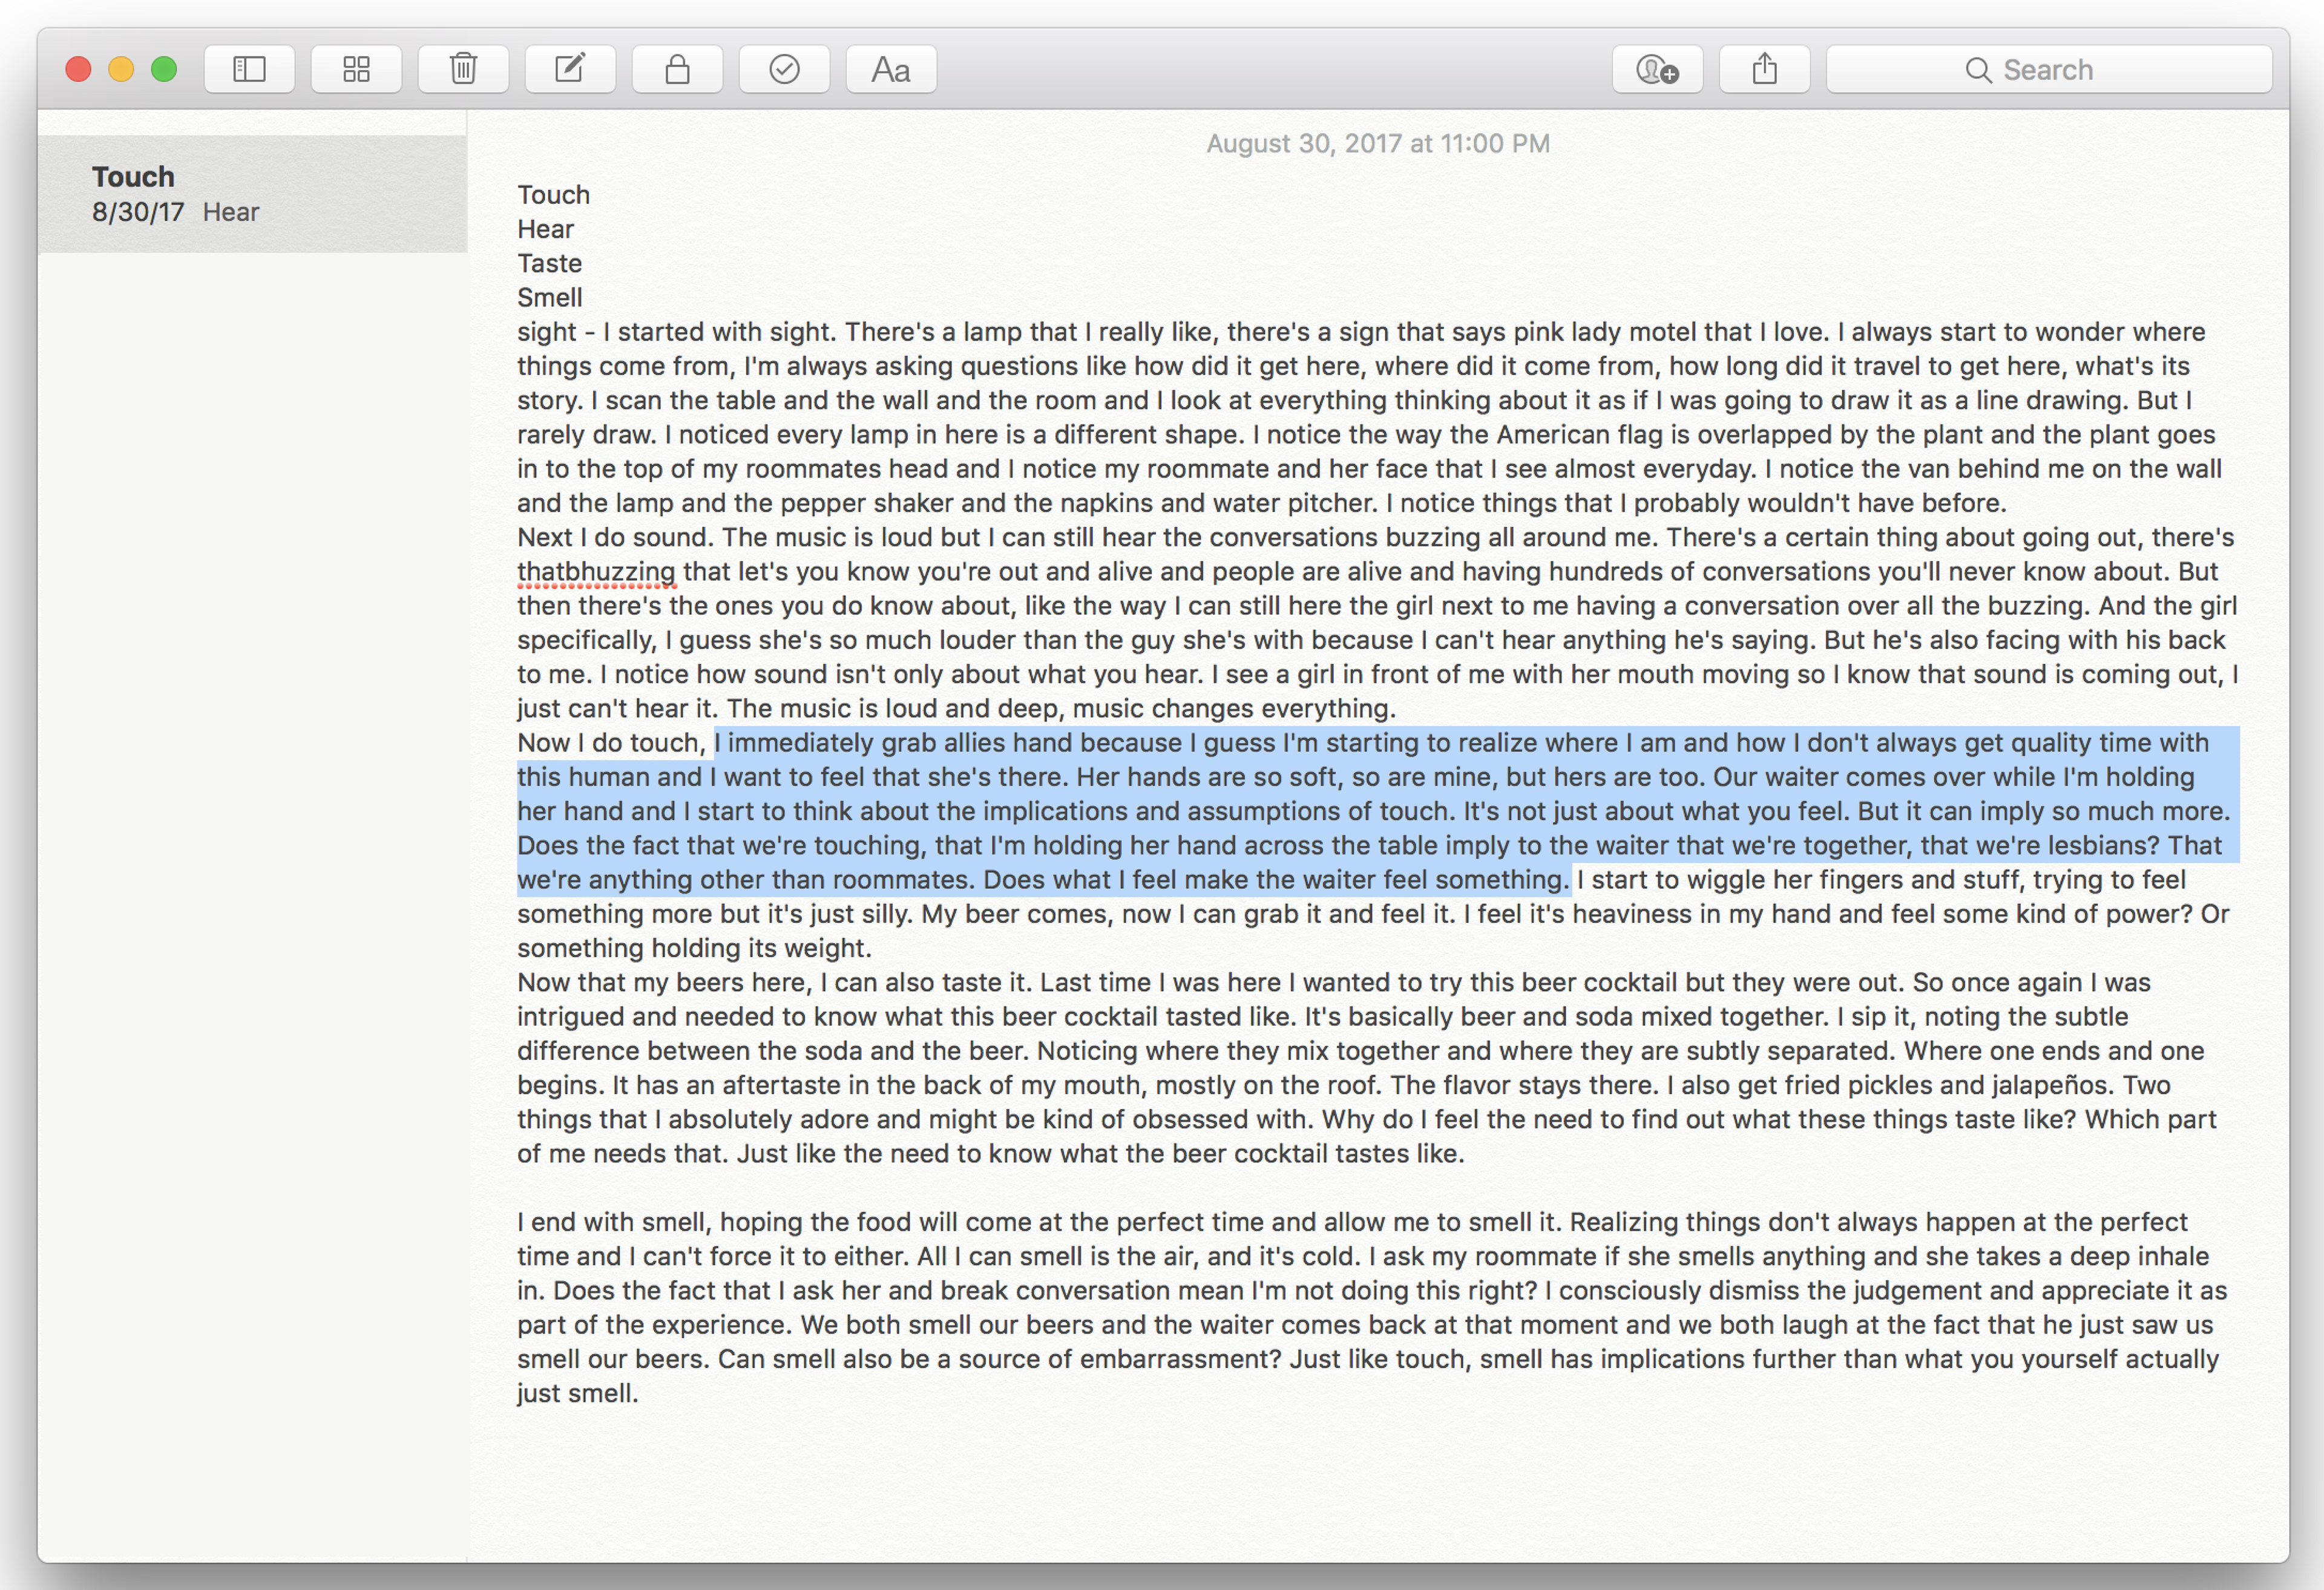Lock this note with padlock icon
The width and height of the screenshot is (2324, 1590).
(677, 69)
